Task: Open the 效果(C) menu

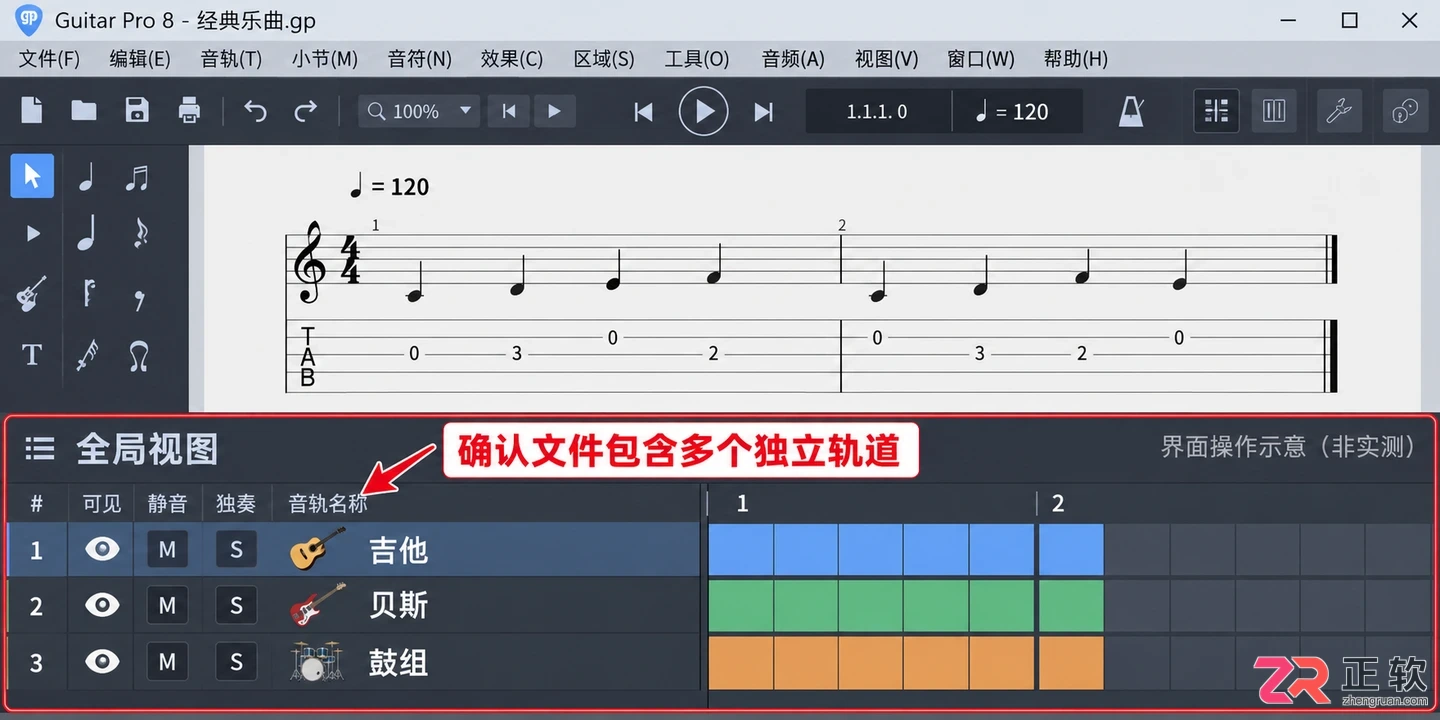Action: tap(511, 59)
